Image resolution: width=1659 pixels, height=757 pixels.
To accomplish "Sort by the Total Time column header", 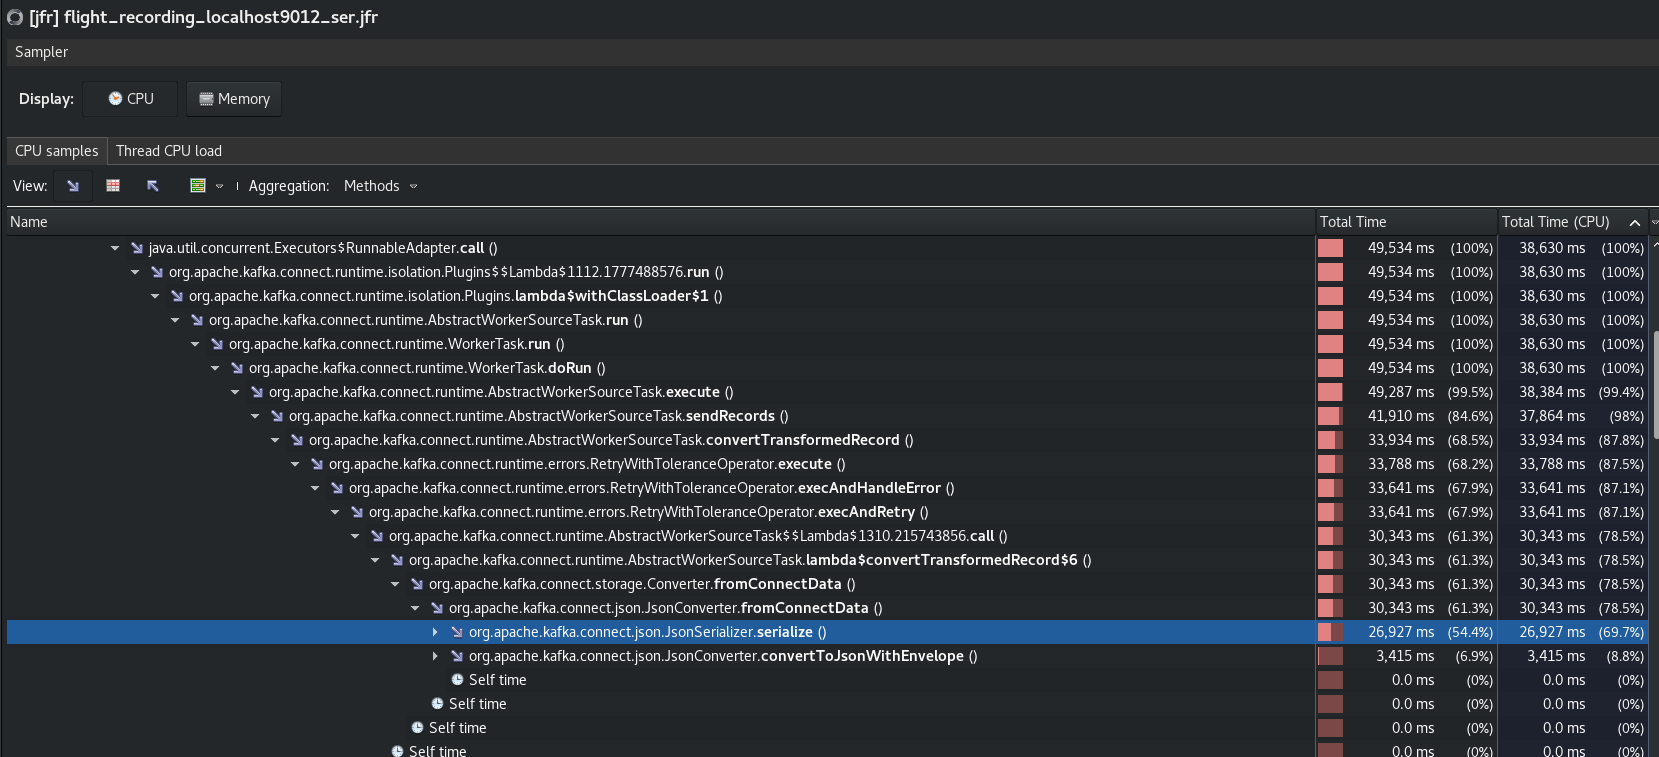I will point(1405,222).
